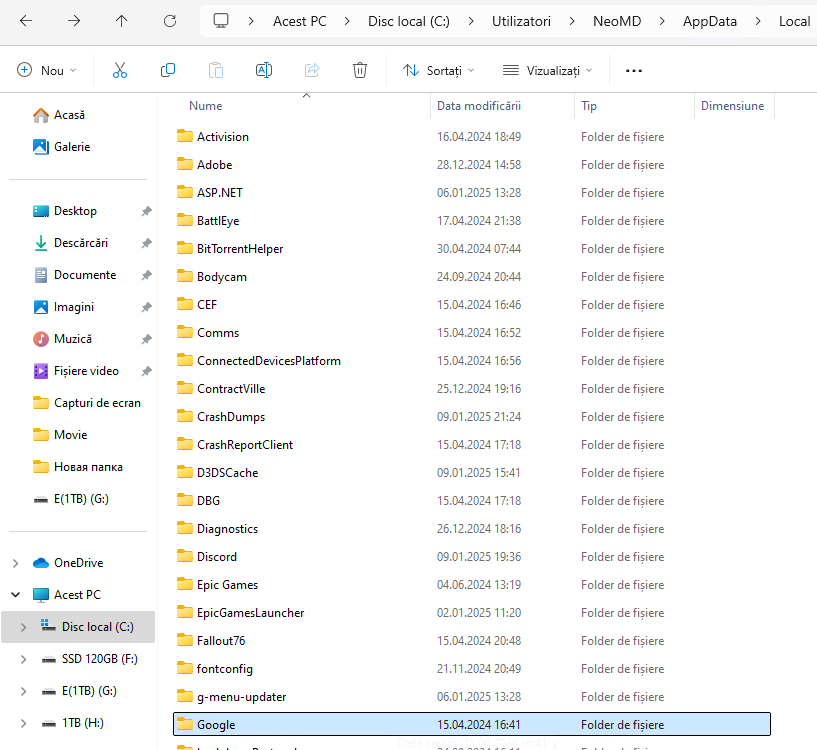Select the Discord folder
Viewport: 817px width, 750px height.
217,557
